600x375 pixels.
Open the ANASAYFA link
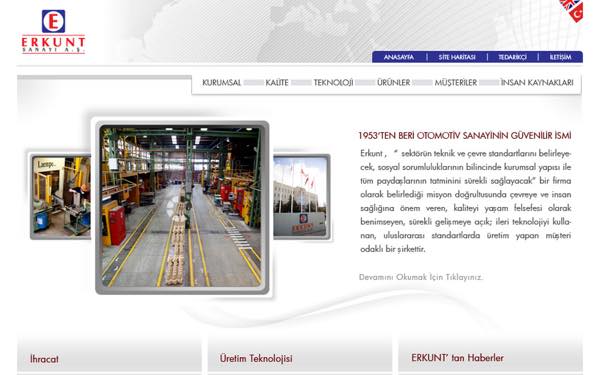tap(399, 57)
